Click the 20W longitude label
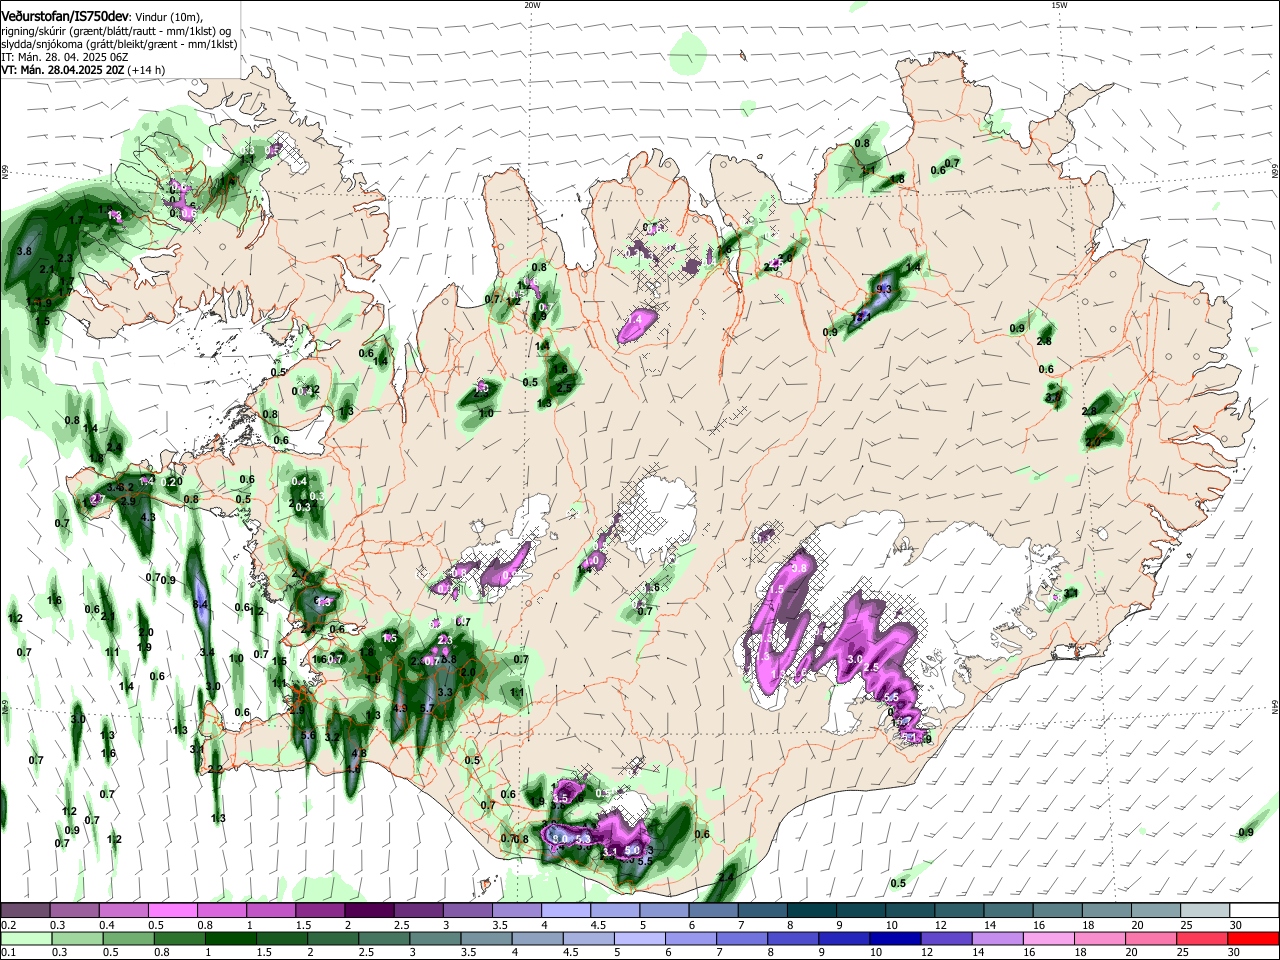 (x=532, y=5)
